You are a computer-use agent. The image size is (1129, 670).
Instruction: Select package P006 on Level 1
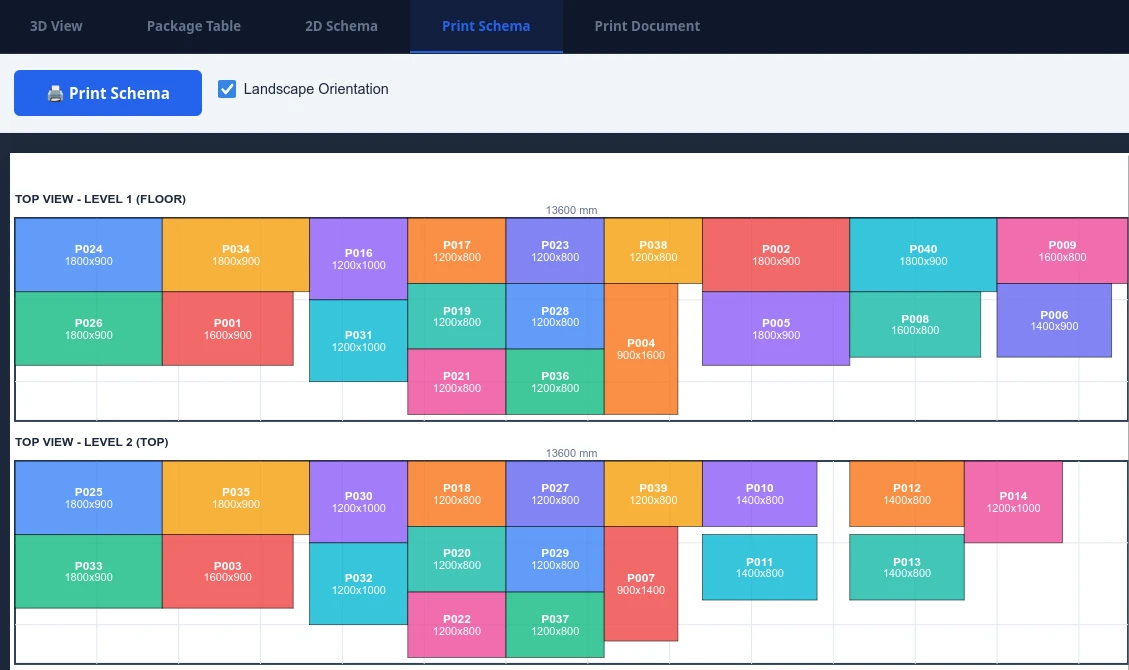click(x=1054, y=320)
